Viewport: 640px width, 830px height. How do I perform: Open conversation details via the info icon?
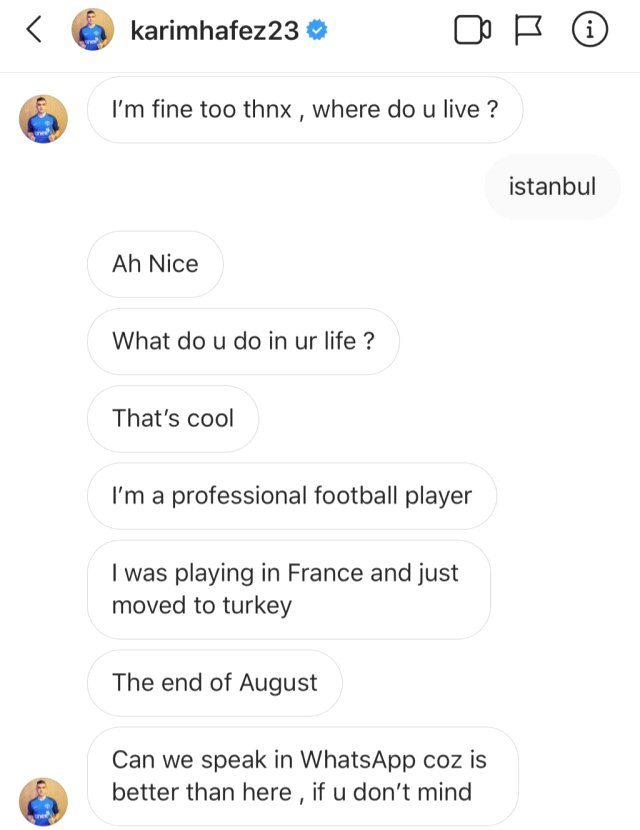(590, 31)
